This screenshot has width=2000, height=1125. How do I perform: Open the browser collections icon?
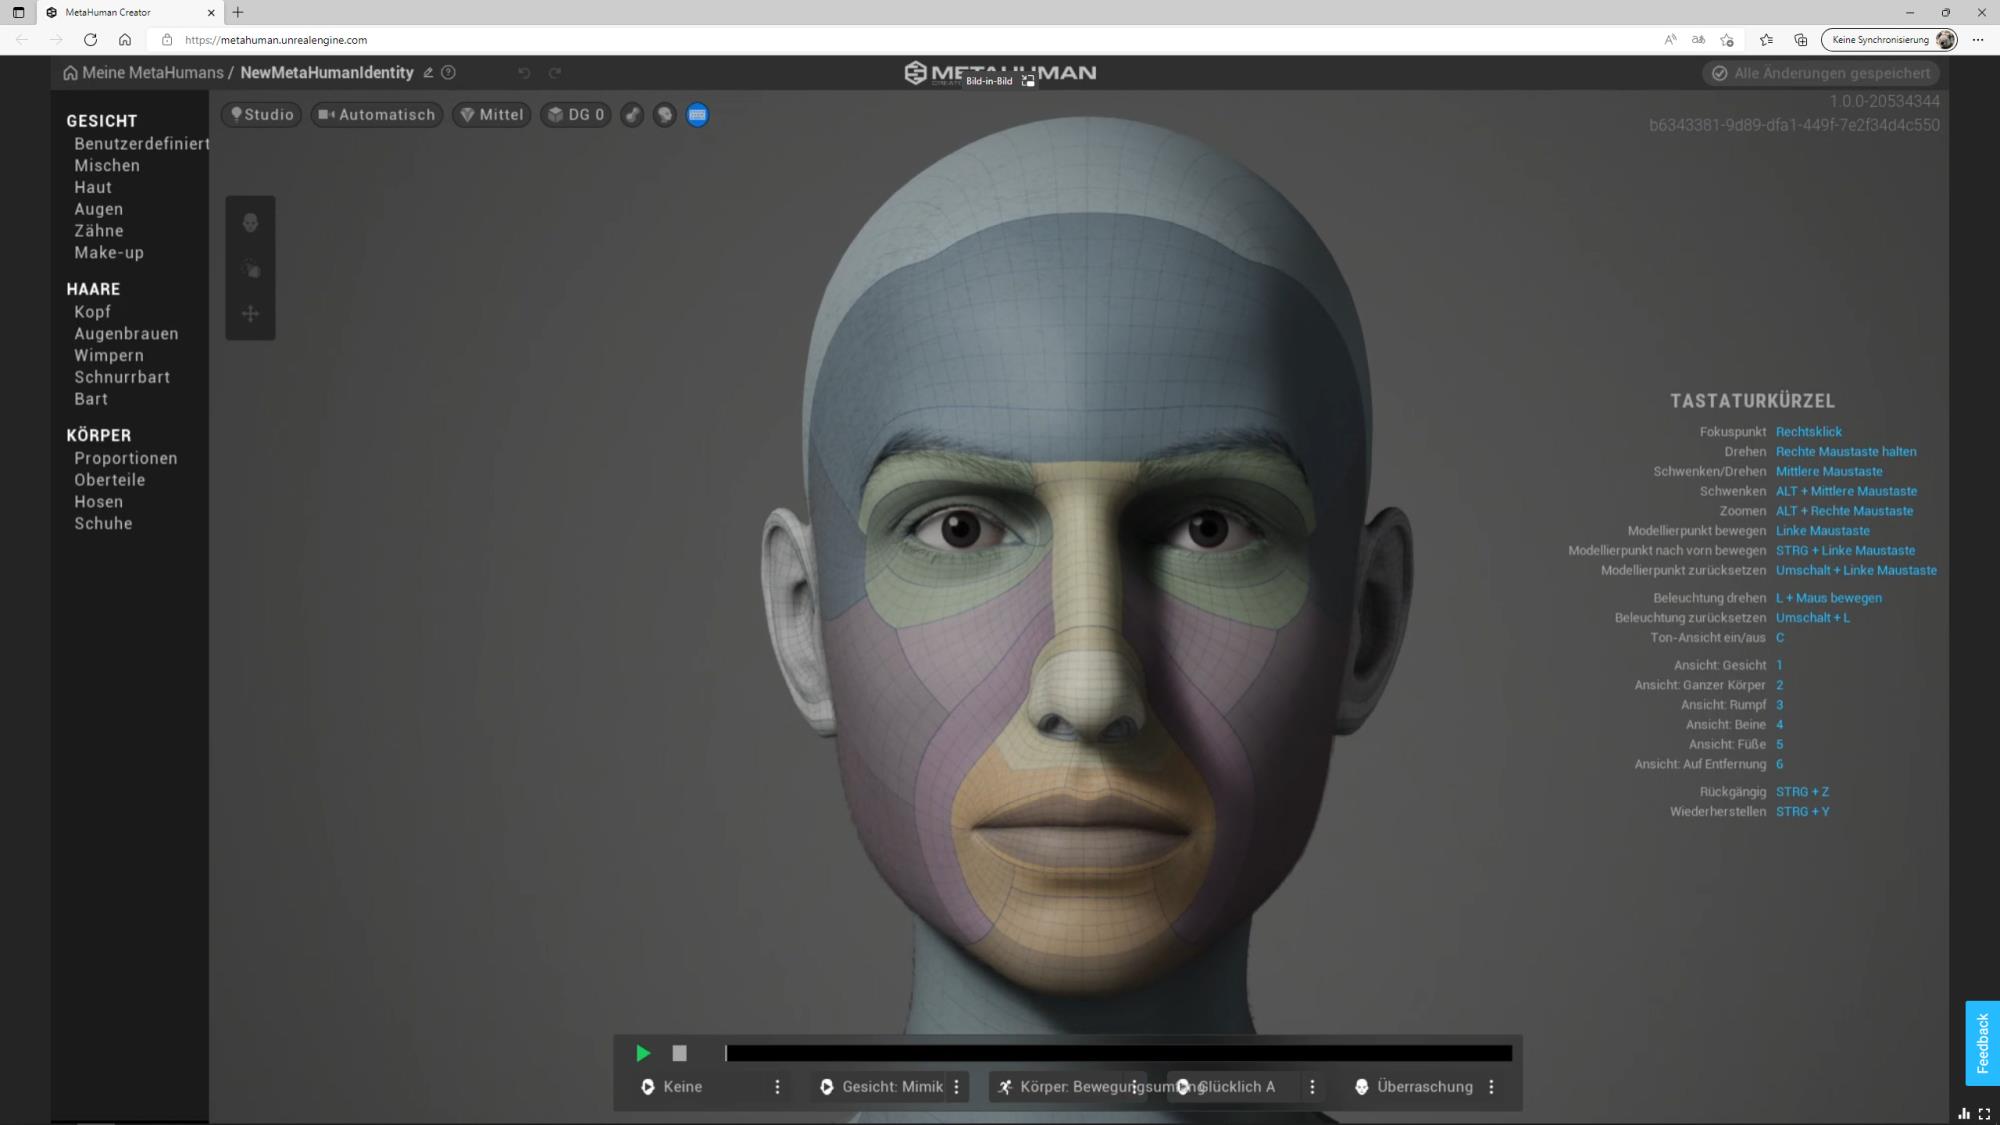click(x=1801, y=40)
